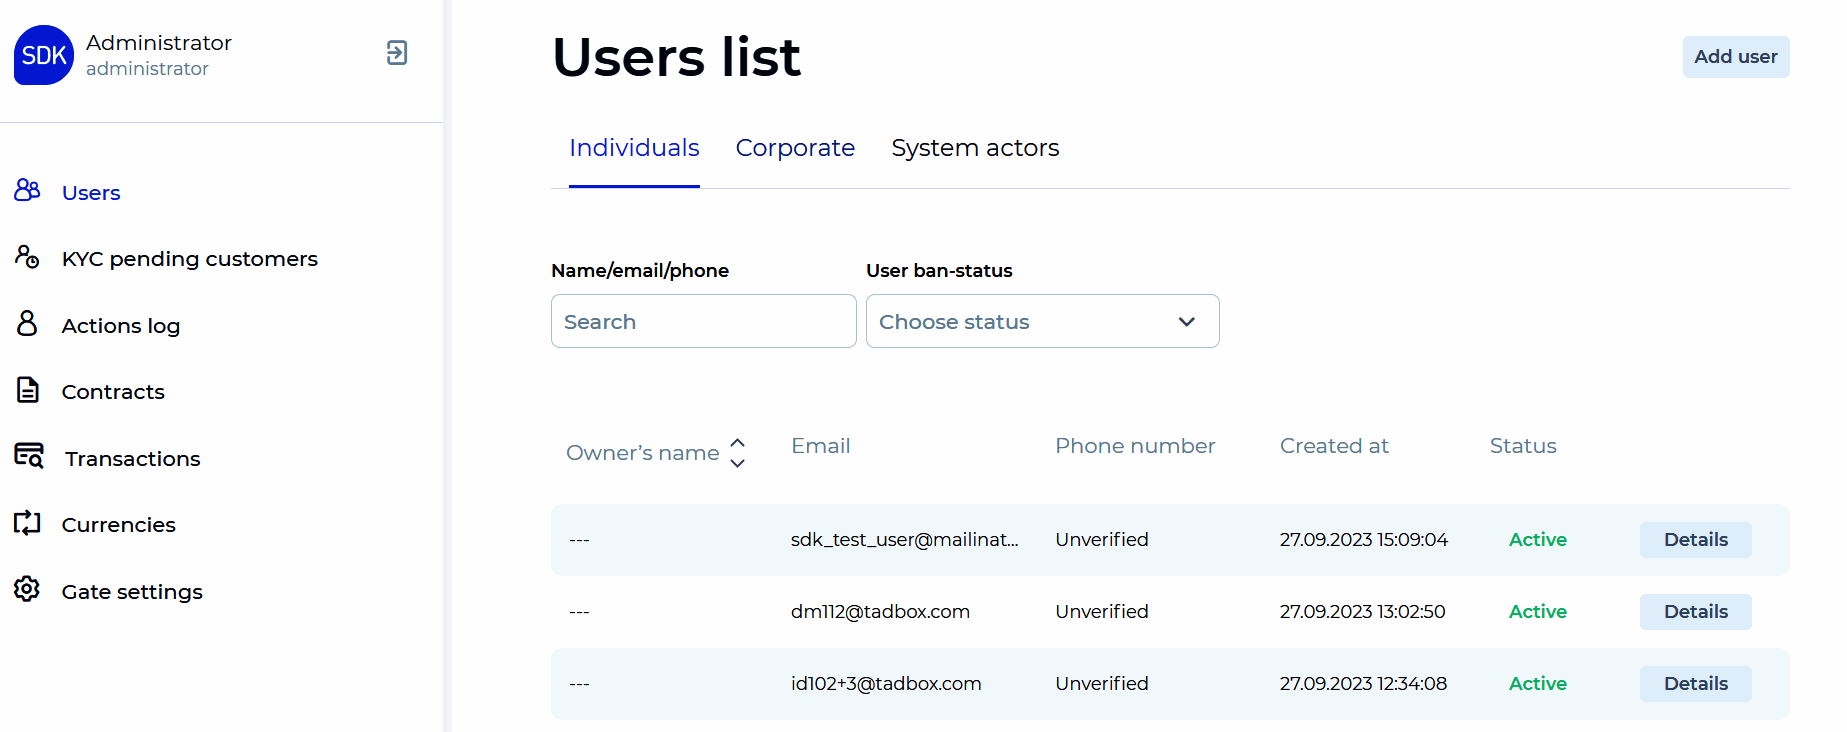Click the KYC pending customers icon
This screenshot has height=732, width=1847.
point(27,257)
